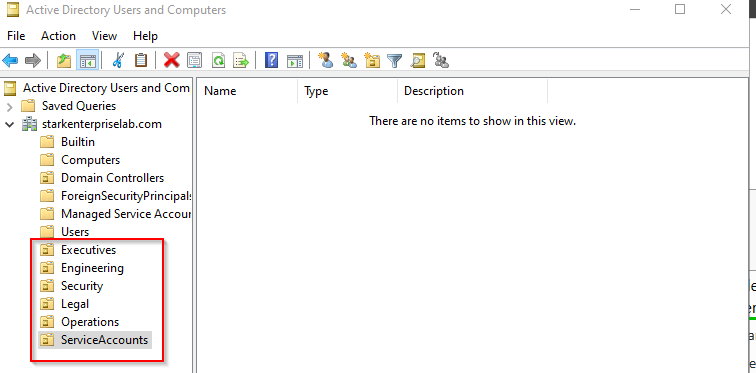Select the ServiceAccounts OU
Viewport: 756px width, 373px height.
(104, 340)
